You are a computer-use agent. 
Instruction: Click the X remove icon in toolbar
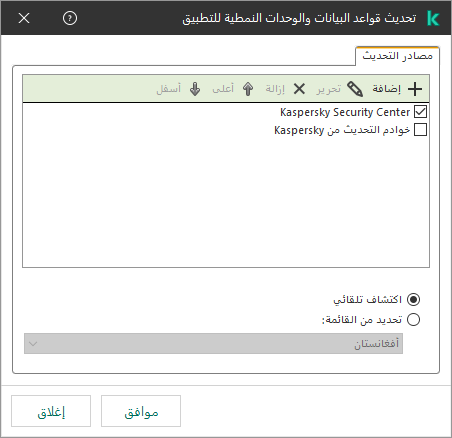click(x=299, y=89)
